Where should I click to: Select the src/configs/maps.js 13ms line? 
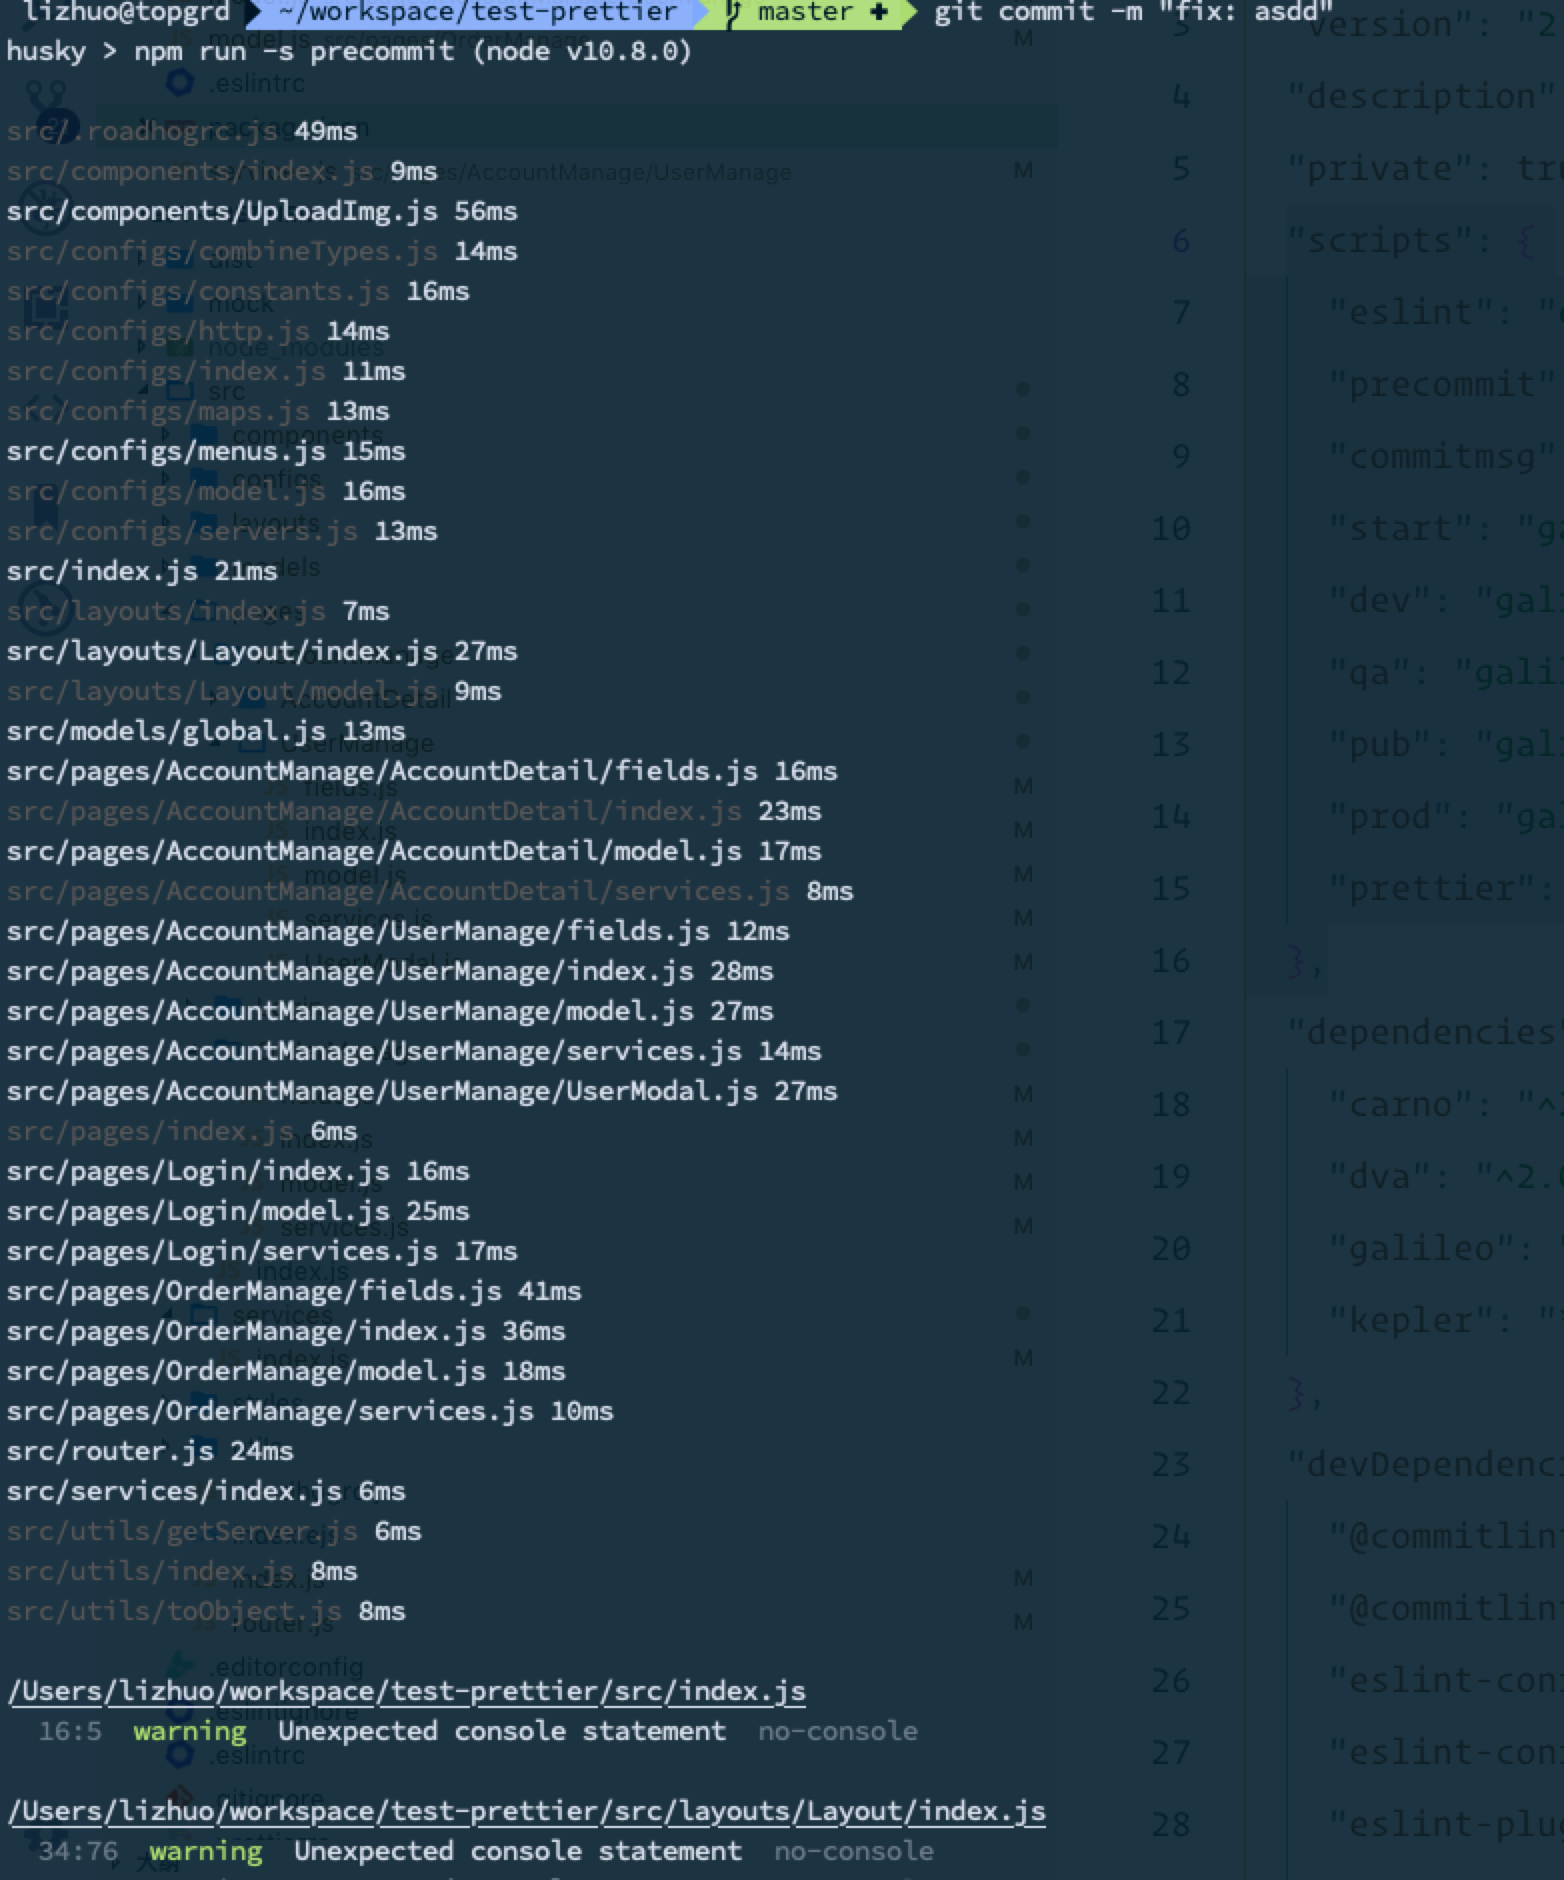pos(198,411)
